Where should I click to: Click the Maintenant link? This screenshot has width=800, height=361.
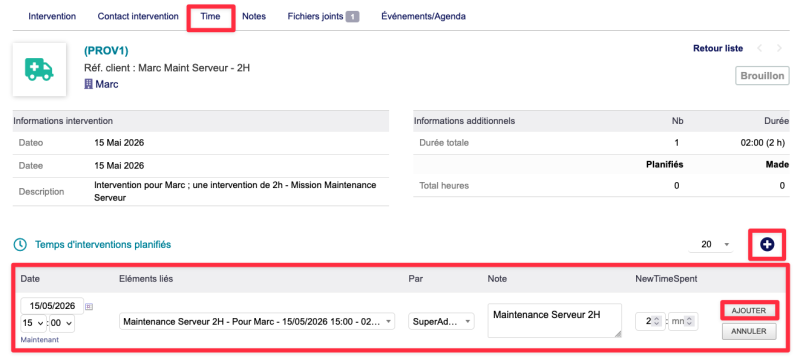pyautogui.click(x=39, y=340)
